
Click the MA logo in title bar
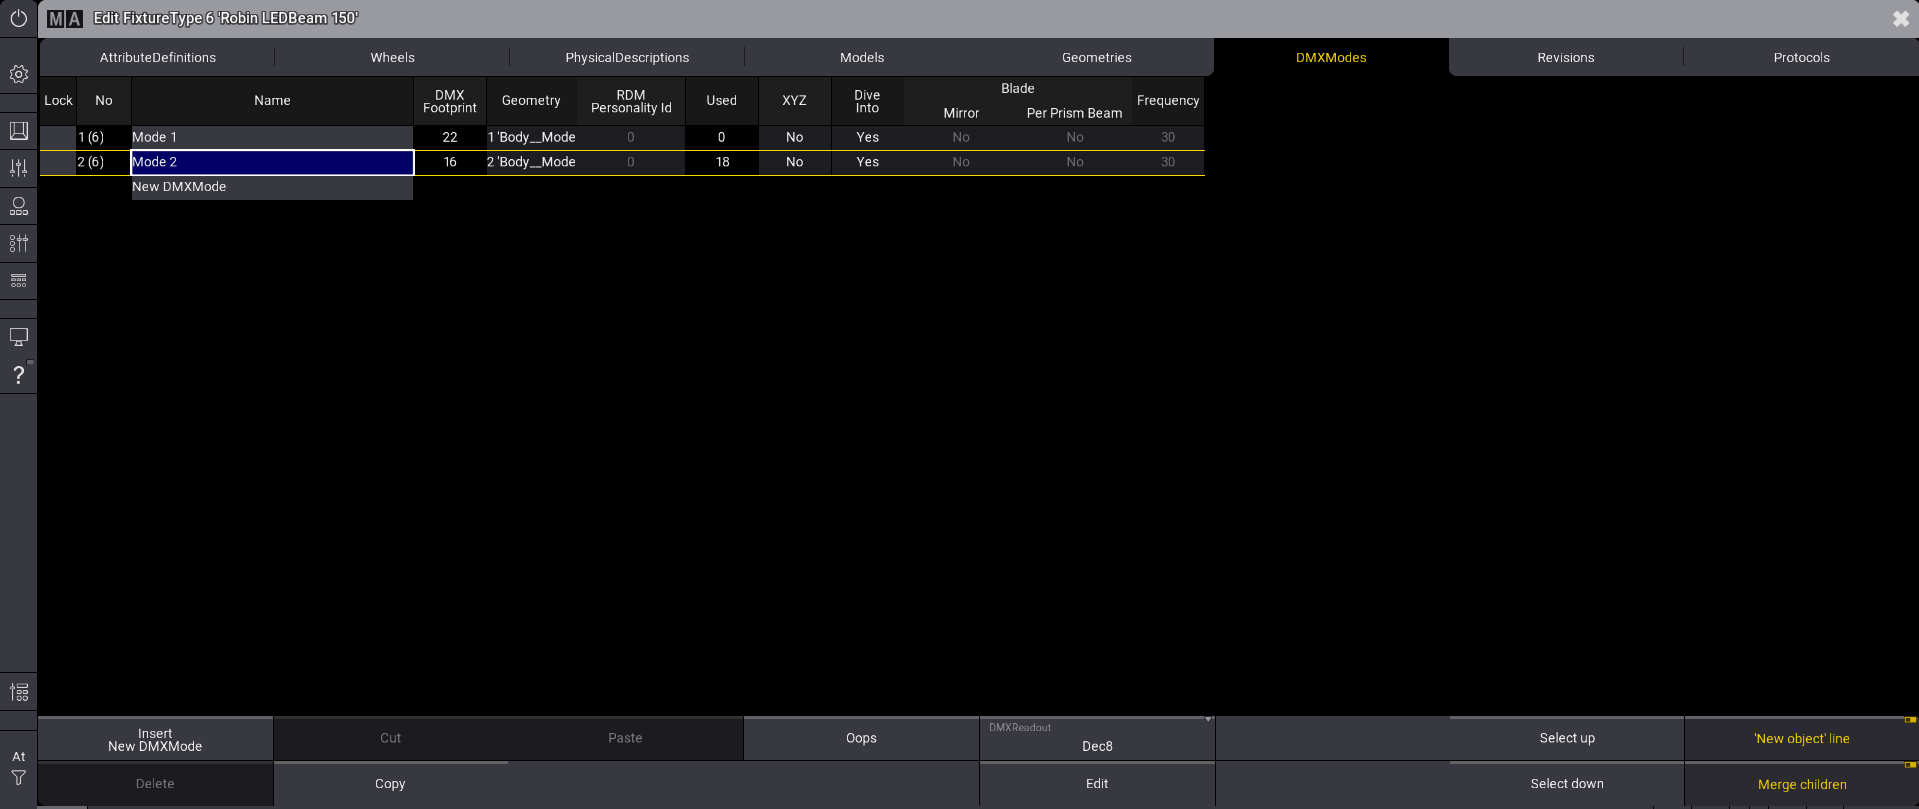(65, 19)
